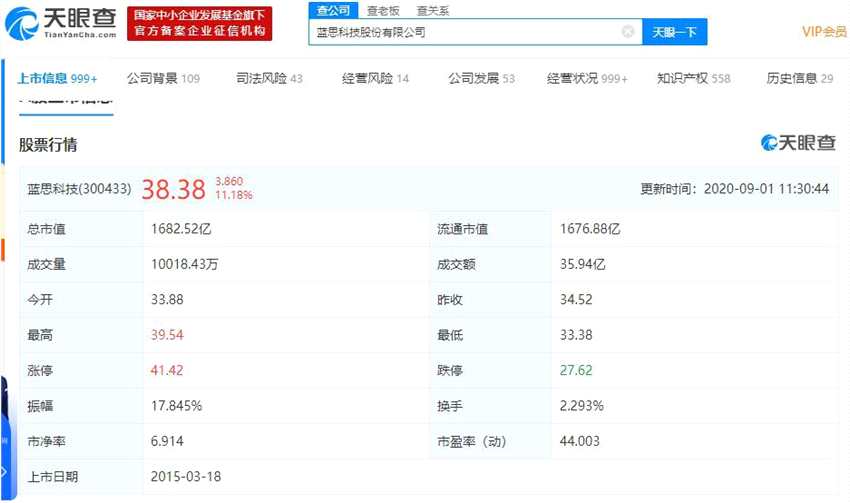Click the opening price 33.88

click(x=167, y=299)
